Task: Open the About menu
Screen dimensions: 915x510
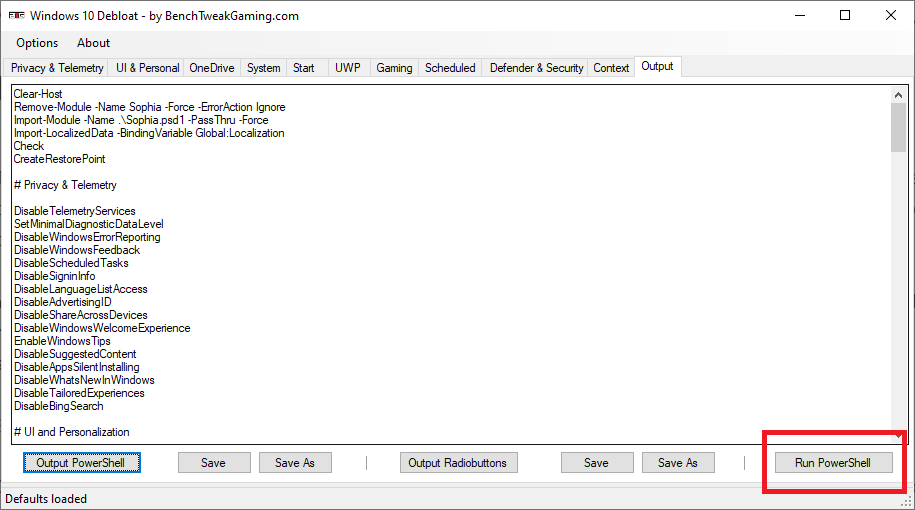Action: tap(93, 43)
